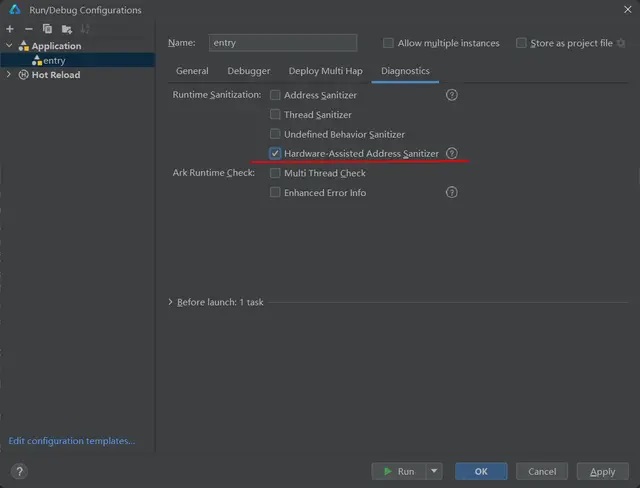640x488 pixels.
Task: Expand the Before launch section
Action: tap(171, 302)
